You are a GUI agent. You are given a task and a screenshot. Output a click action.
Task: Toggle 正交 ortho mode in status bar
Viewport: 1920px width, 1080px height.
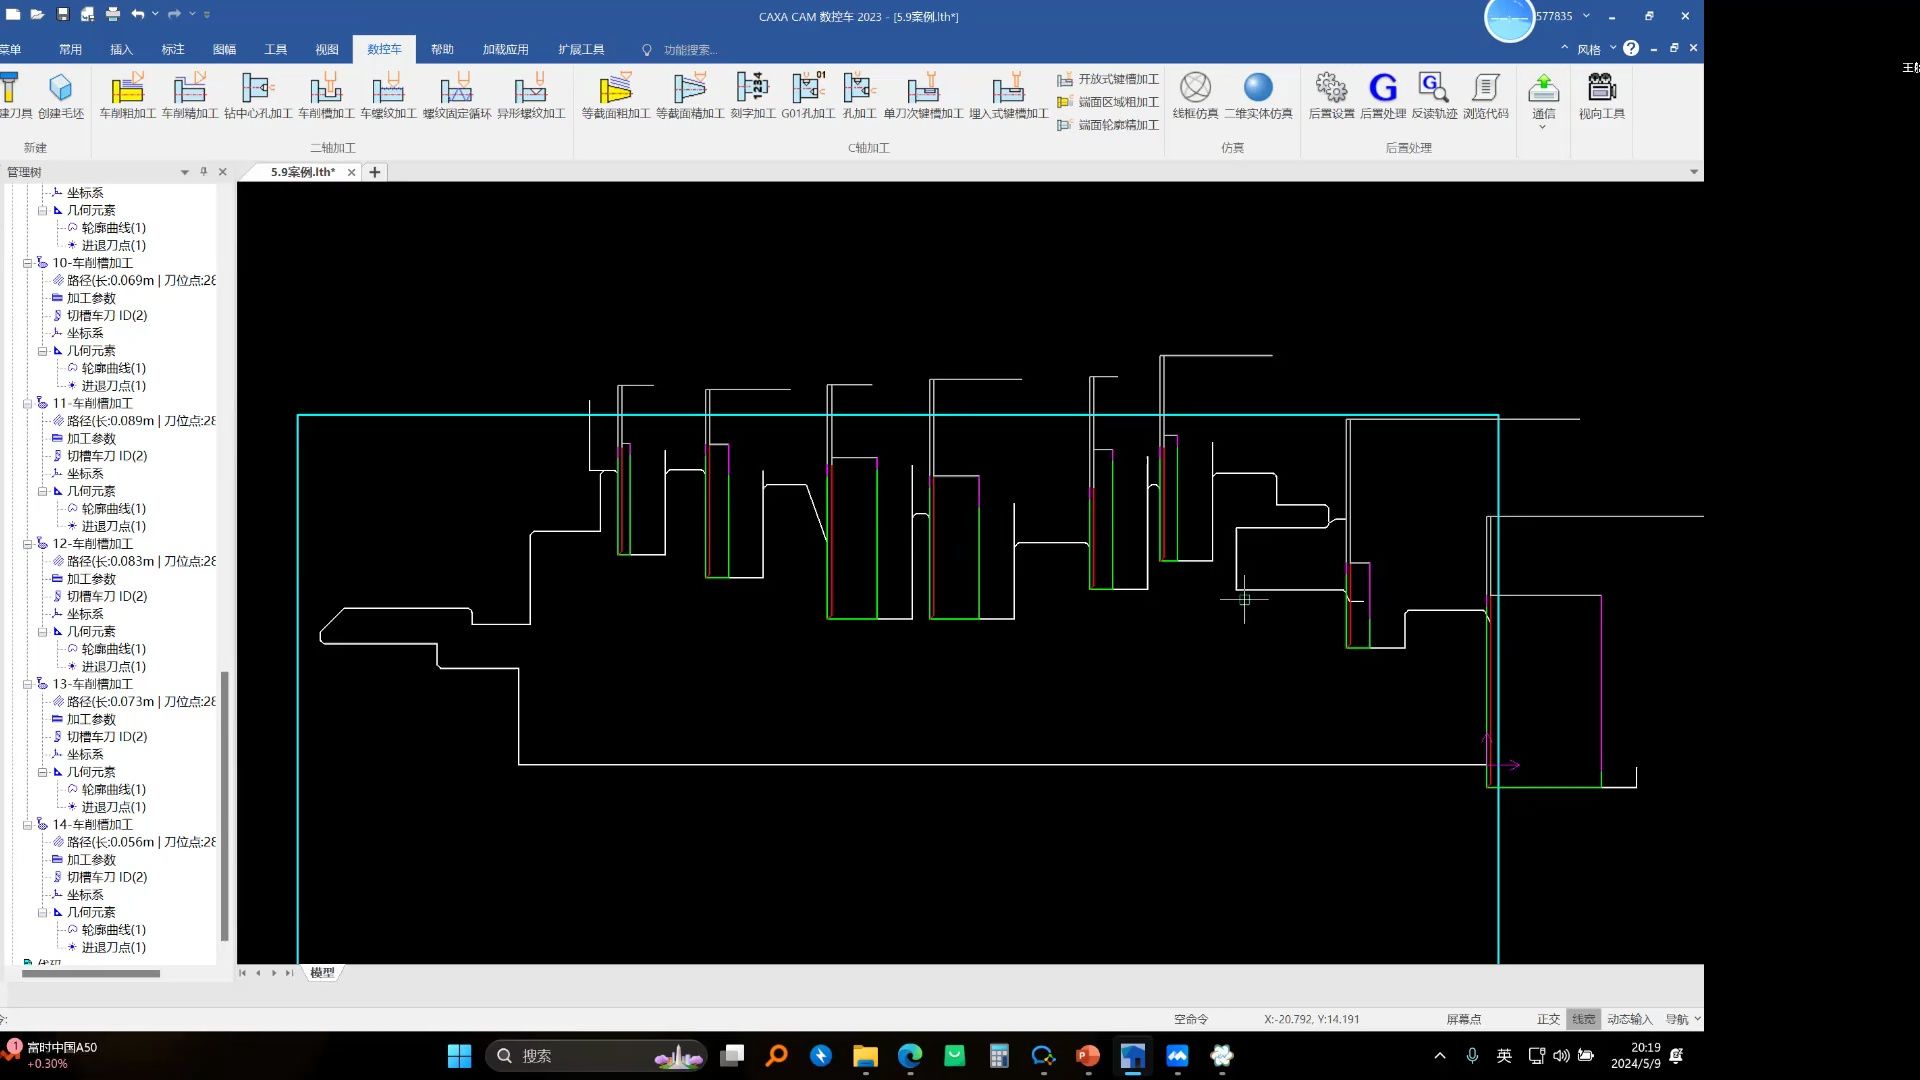tap(1548, 1019)
